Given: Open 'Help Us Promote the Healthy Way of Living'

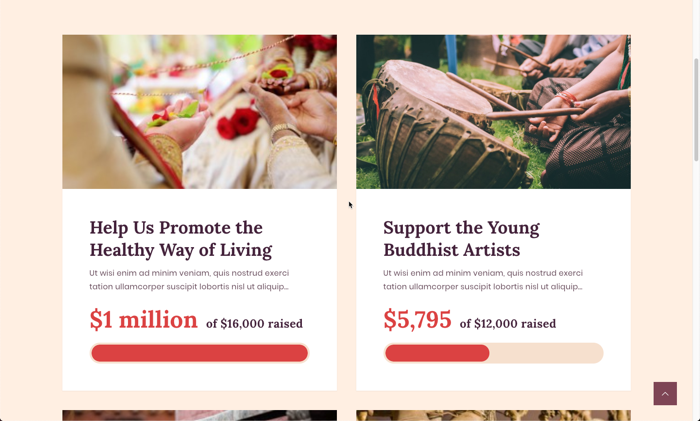Looking at the screenshot, I should coord(180,238).
